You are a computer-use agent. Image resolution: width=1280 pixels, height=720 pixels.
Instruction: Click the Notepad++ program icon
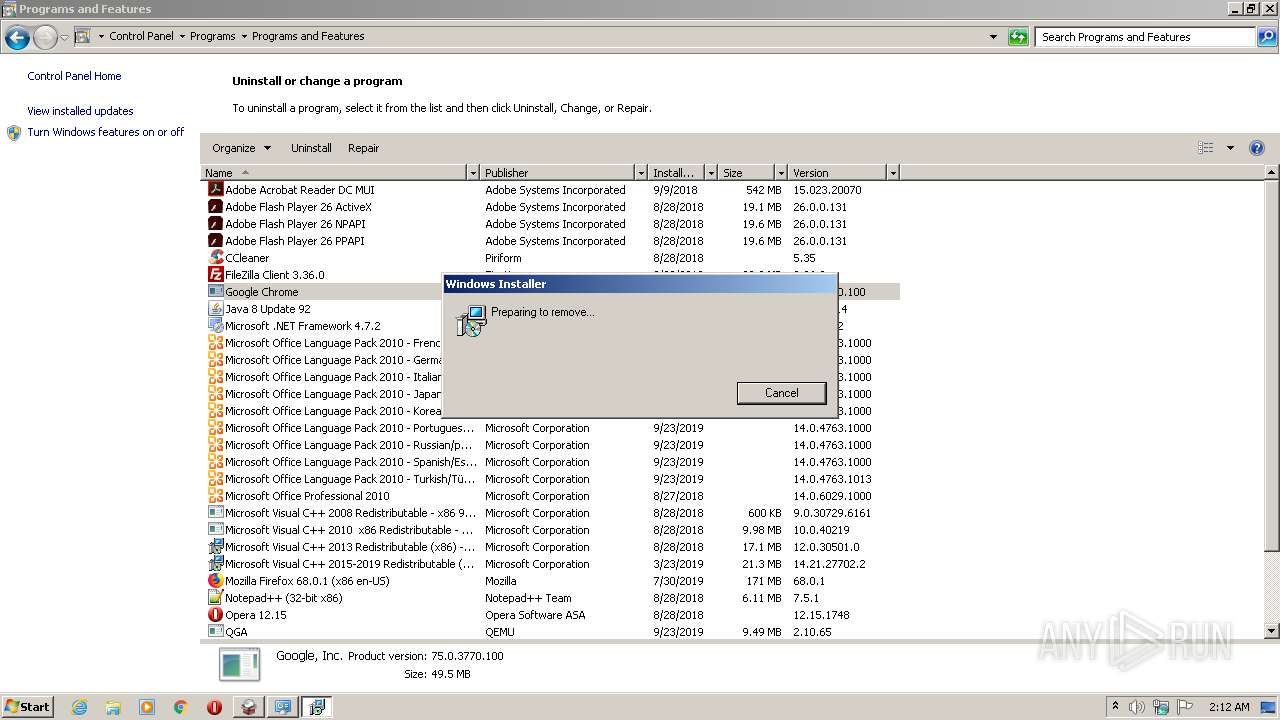[x=215, y=598]
